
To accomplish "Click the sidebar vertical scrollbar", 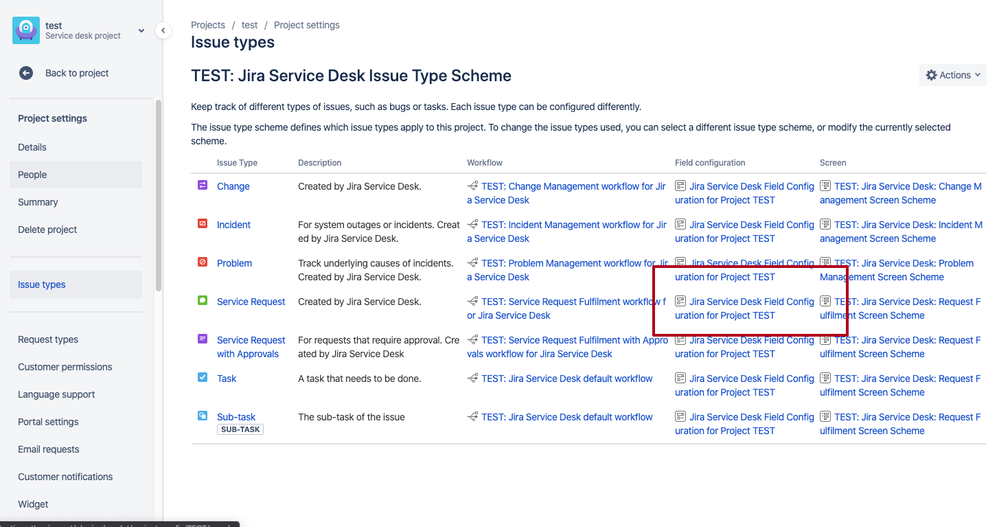I will (x=158, y=196).
